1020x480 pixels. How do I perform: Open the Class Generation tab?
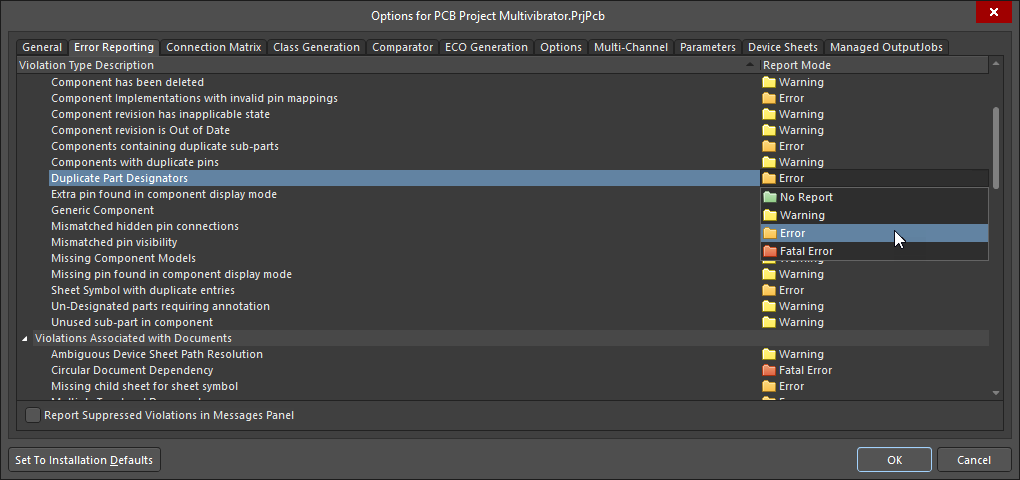point(316,47)
